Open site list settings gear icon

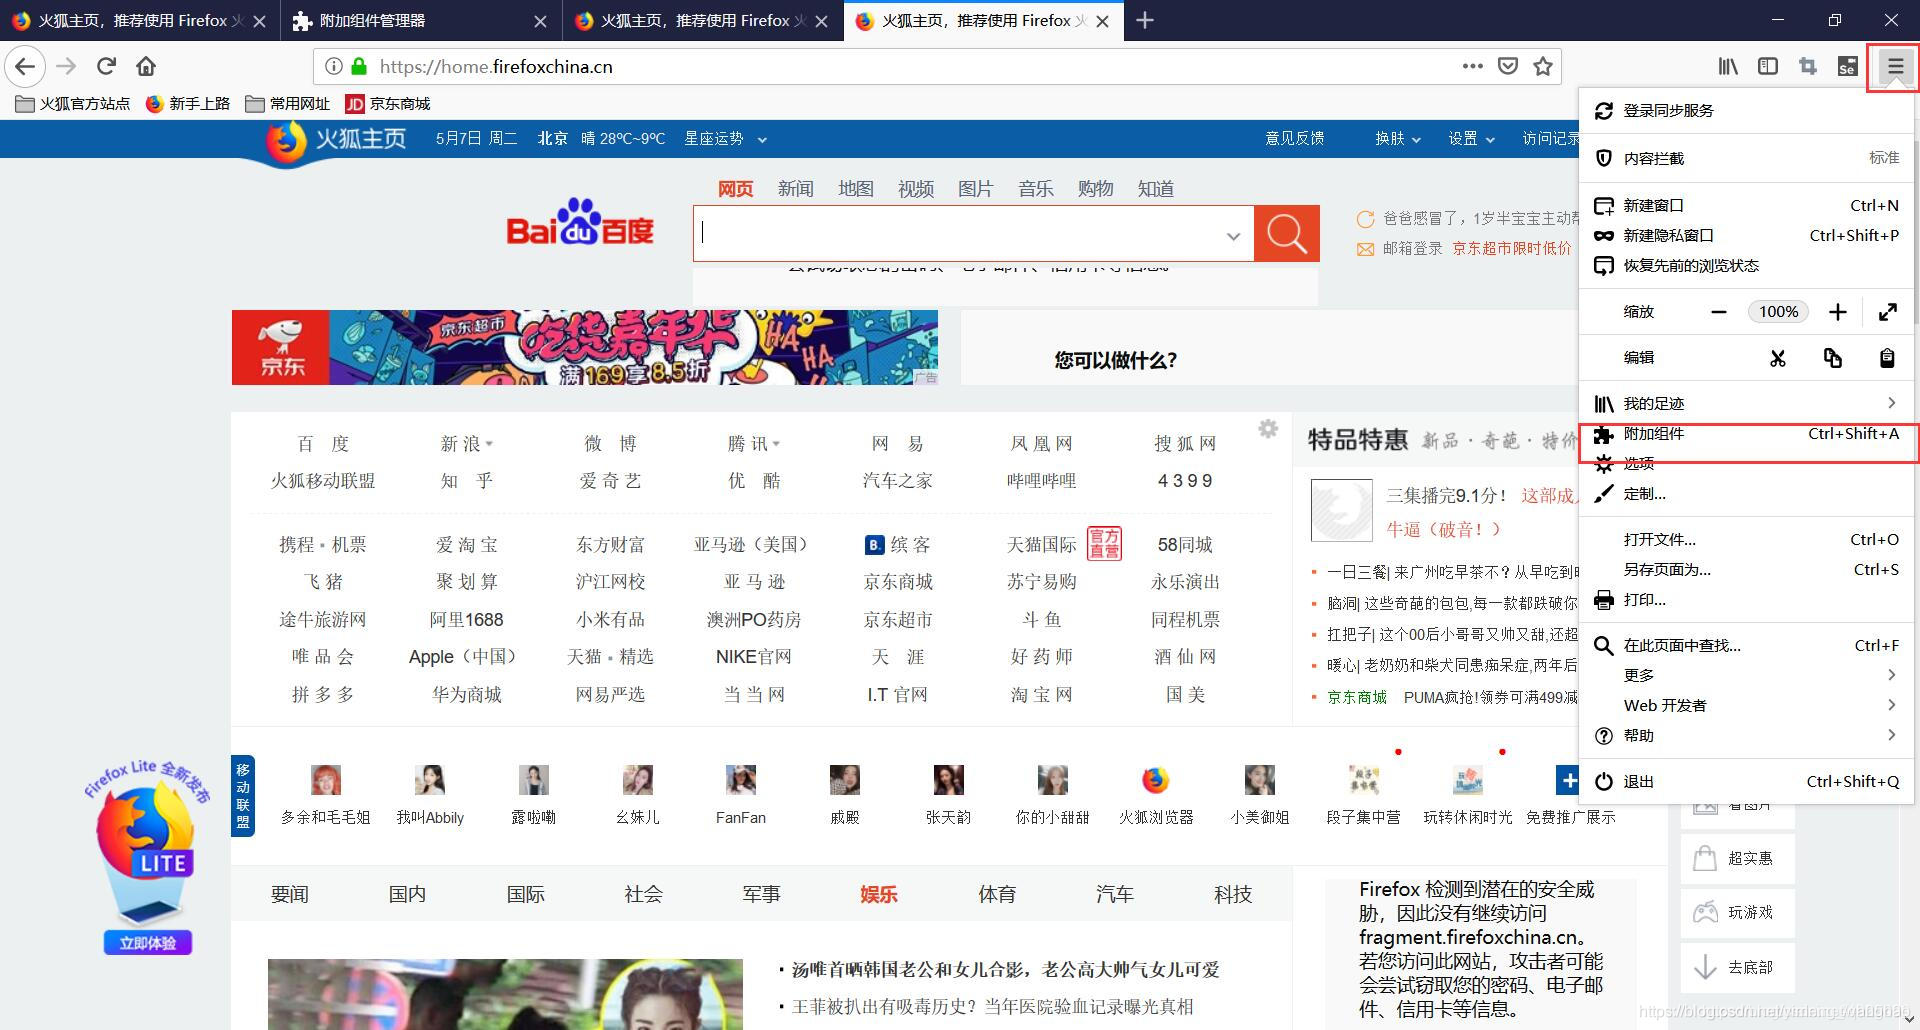[1268, 429]
